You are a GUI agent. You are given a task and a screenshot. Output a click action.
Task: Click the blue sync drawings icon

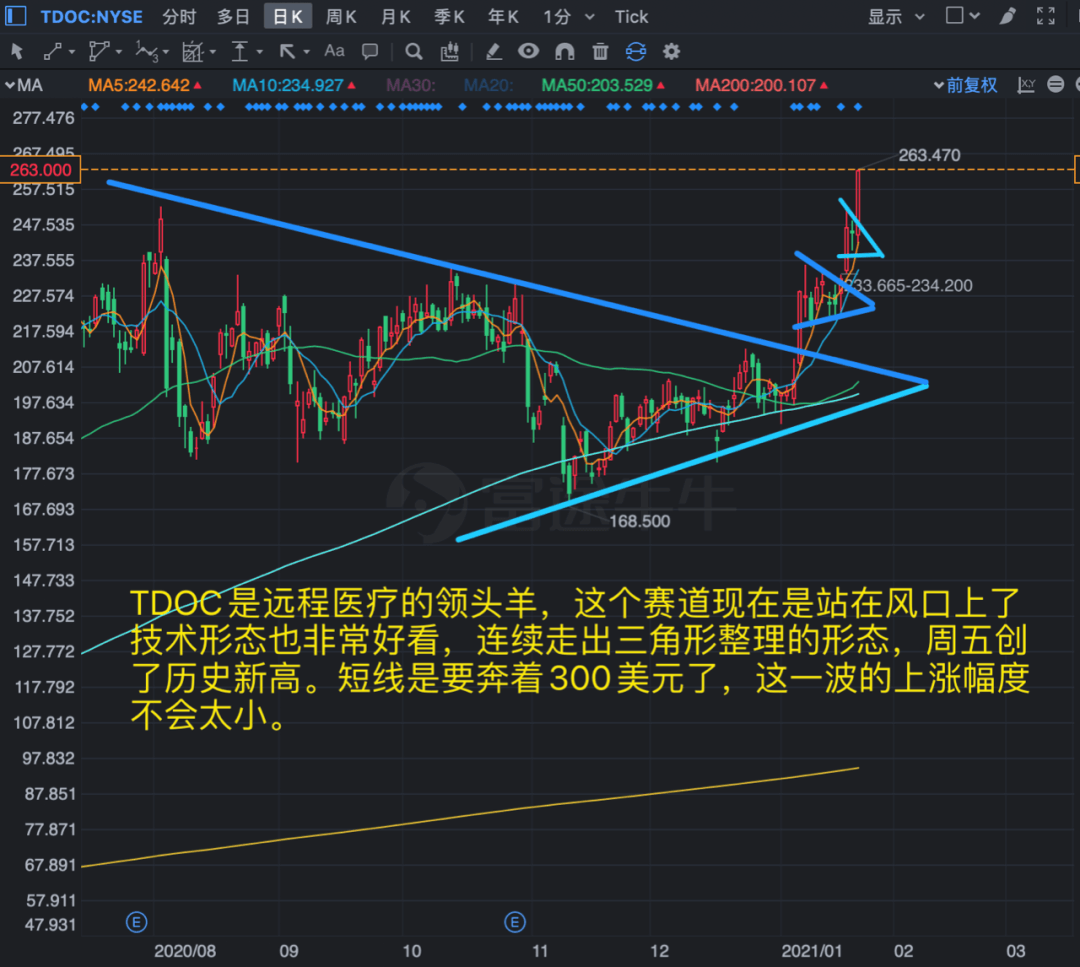point(636,52)
